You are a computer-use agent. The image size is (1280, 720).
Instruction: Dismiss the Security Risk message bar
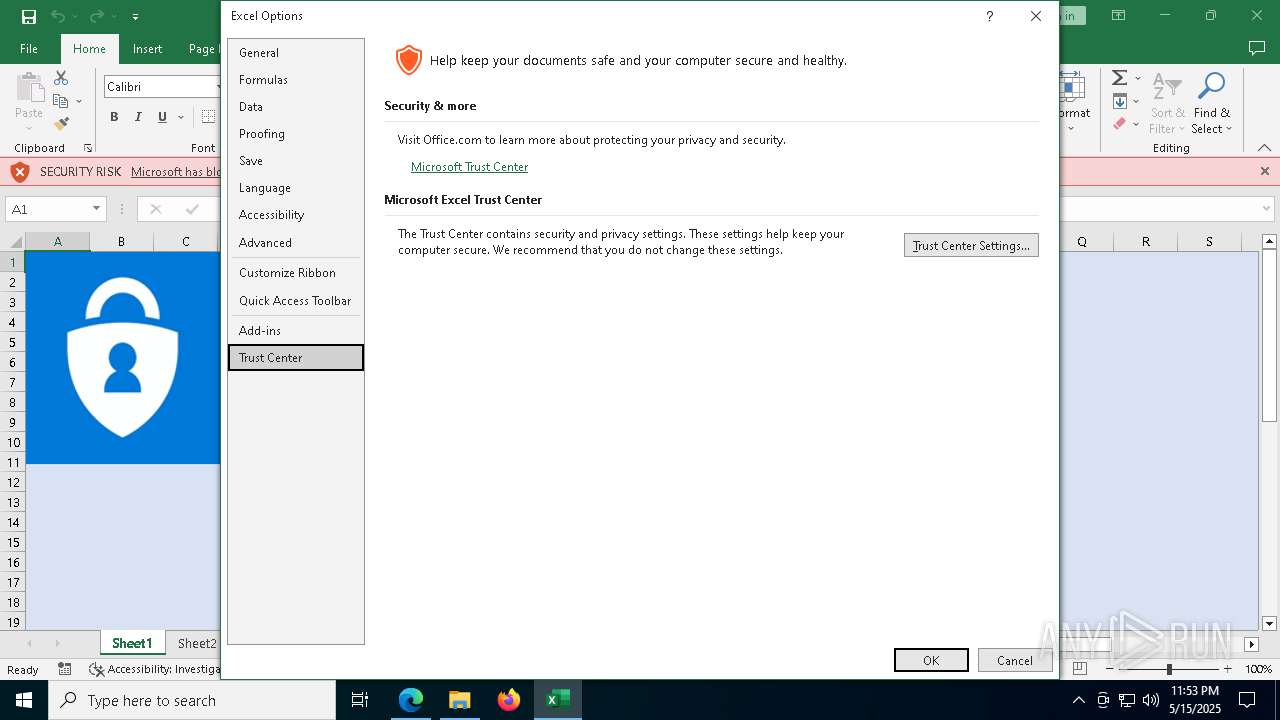(x=1264, y=171)
